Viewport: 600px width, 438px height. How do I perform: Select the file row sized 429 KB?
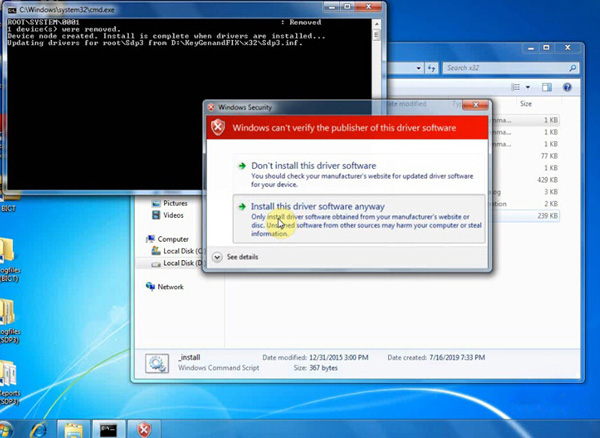coord(525,180)
